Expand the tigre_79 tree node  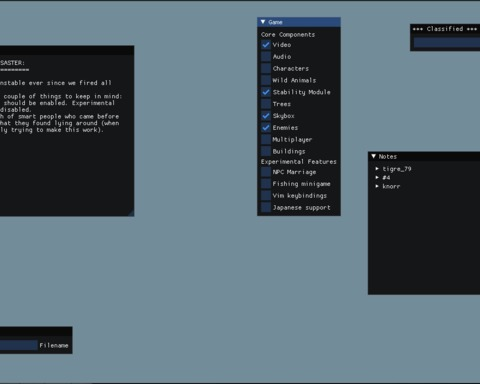377,169
